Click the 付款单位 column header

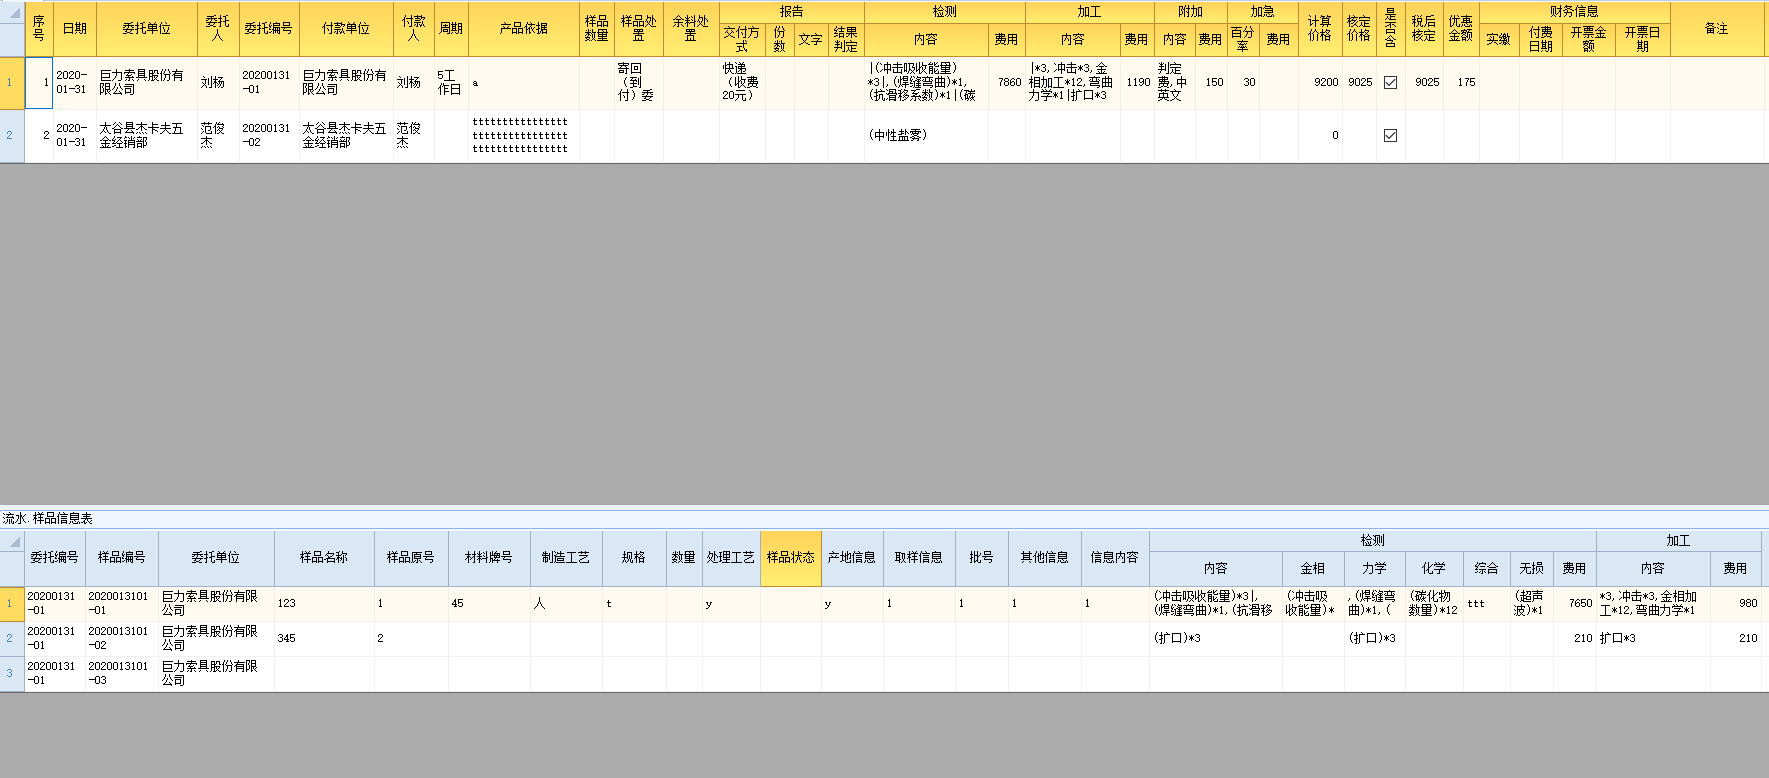pyautogui.click(x=346, y=28)
